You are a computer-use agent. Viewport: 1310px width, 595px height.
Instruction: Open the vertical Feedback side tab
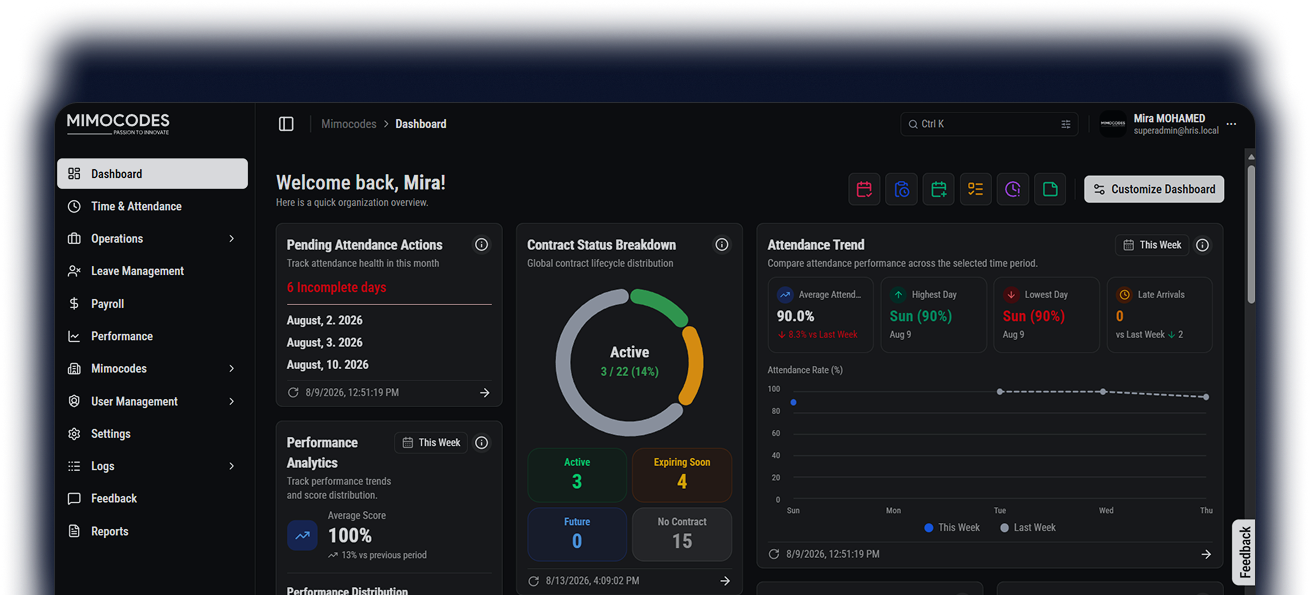1244,552
